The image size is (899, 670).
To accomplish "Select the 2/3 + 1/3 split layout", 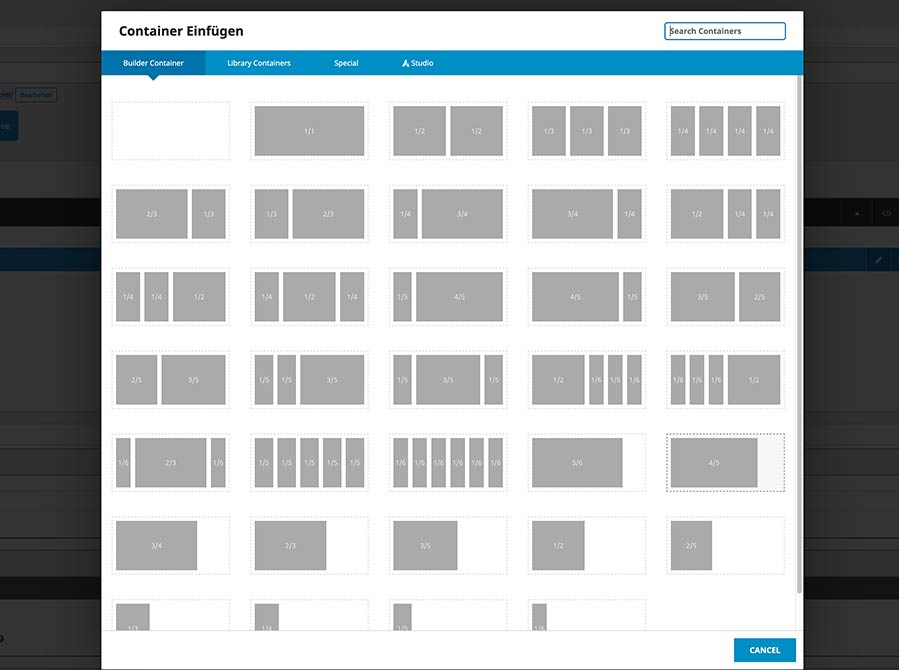I will pos(170,213).
